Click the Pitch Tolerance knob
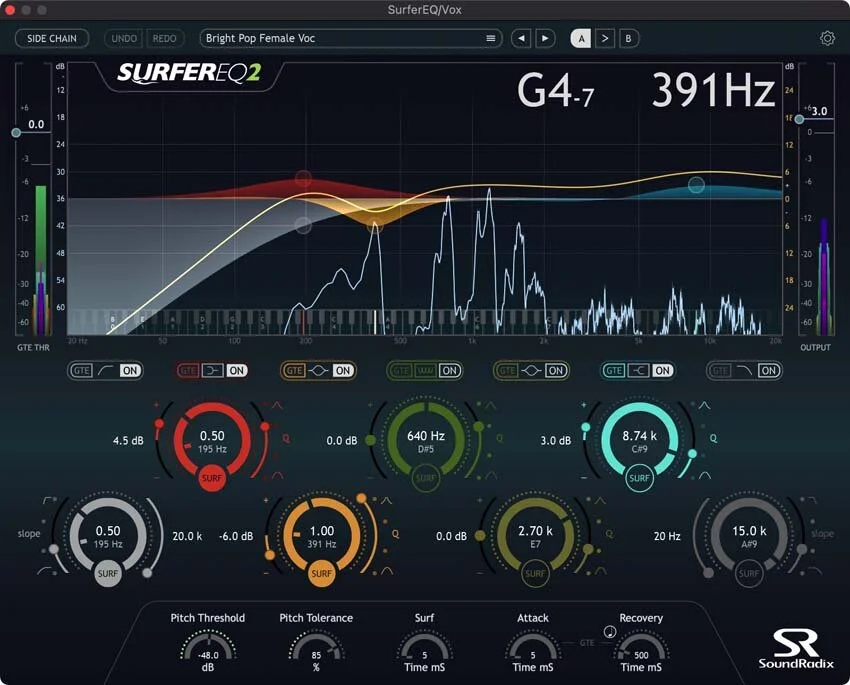Screen dimensions: 850x685 [x=316, y=647]
